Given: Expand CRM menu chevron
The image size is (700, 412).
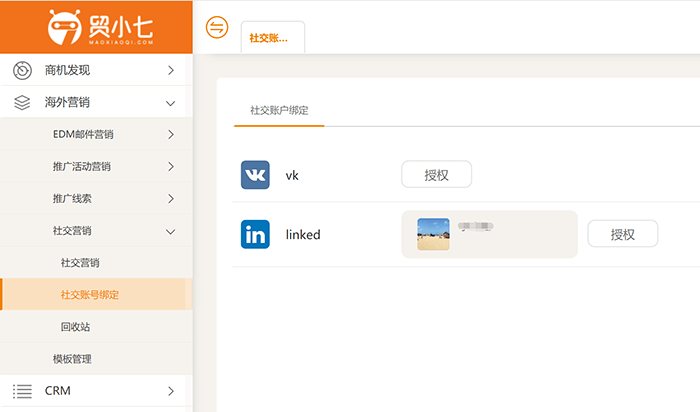Looking at the screenshot, I should coord(171,391).
